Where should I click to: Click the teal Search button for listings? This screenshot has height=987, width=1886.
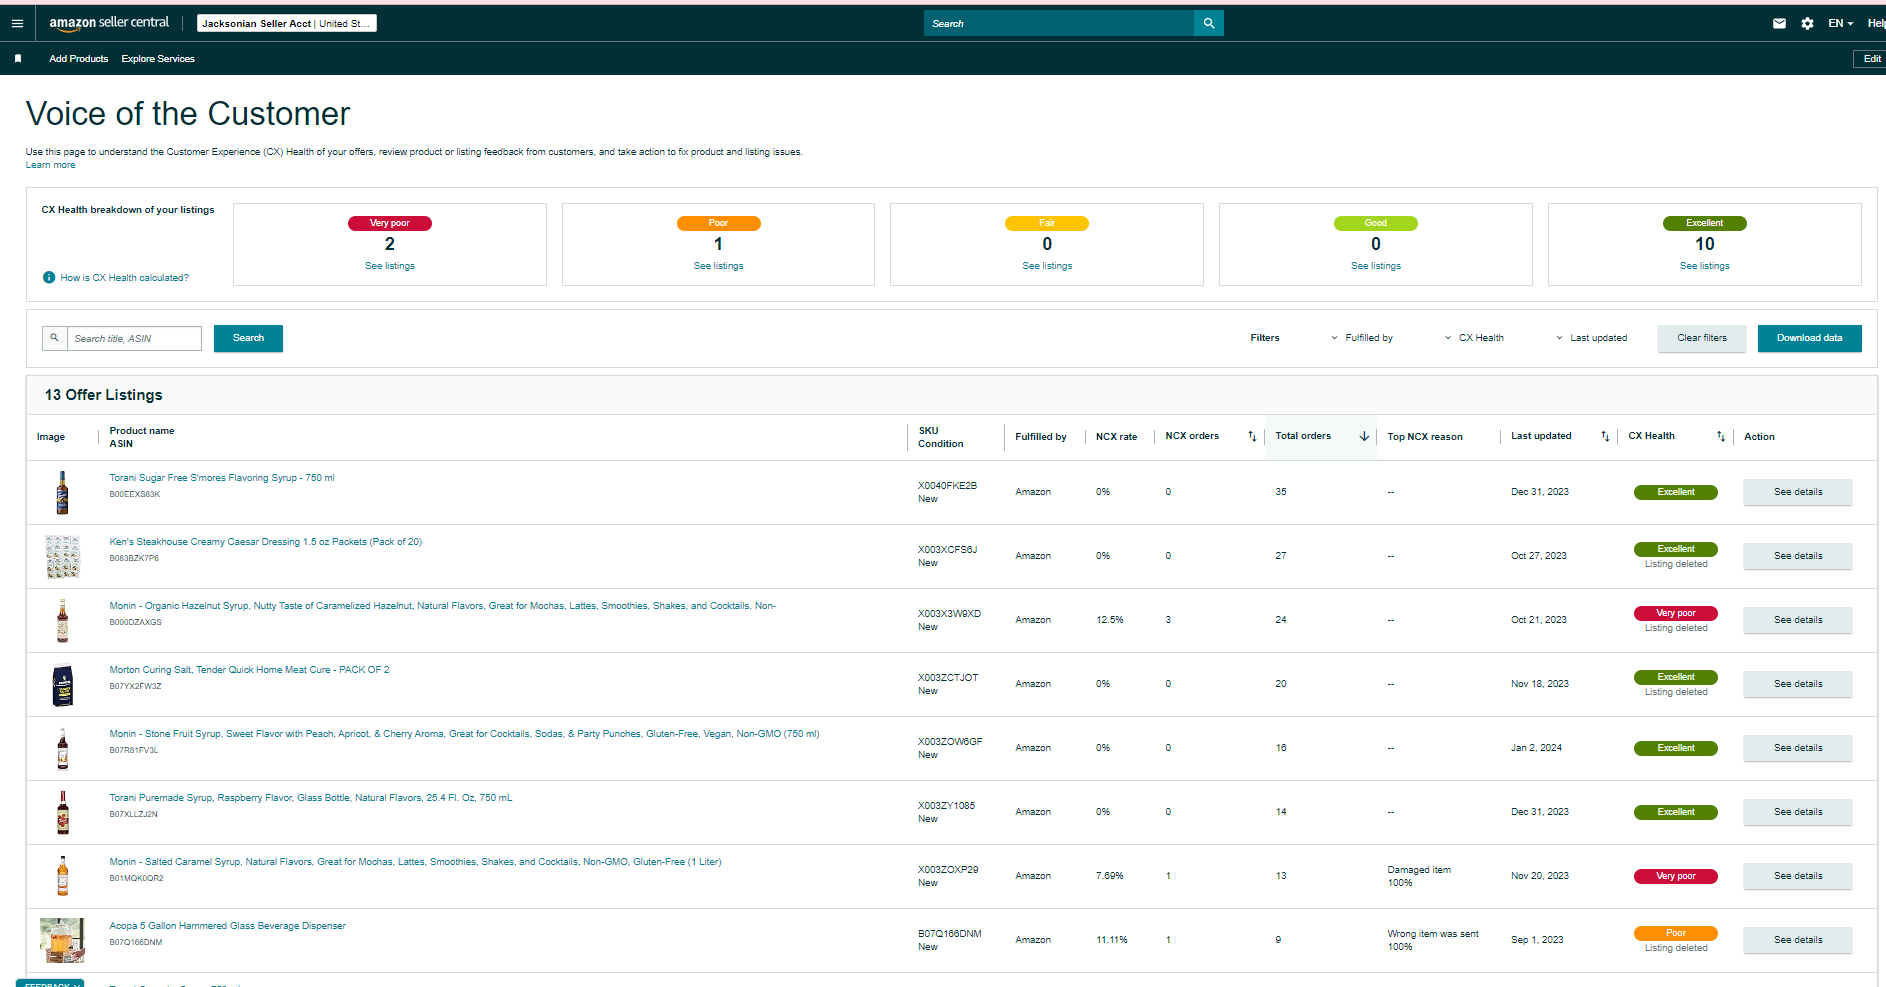pos(248,338)
